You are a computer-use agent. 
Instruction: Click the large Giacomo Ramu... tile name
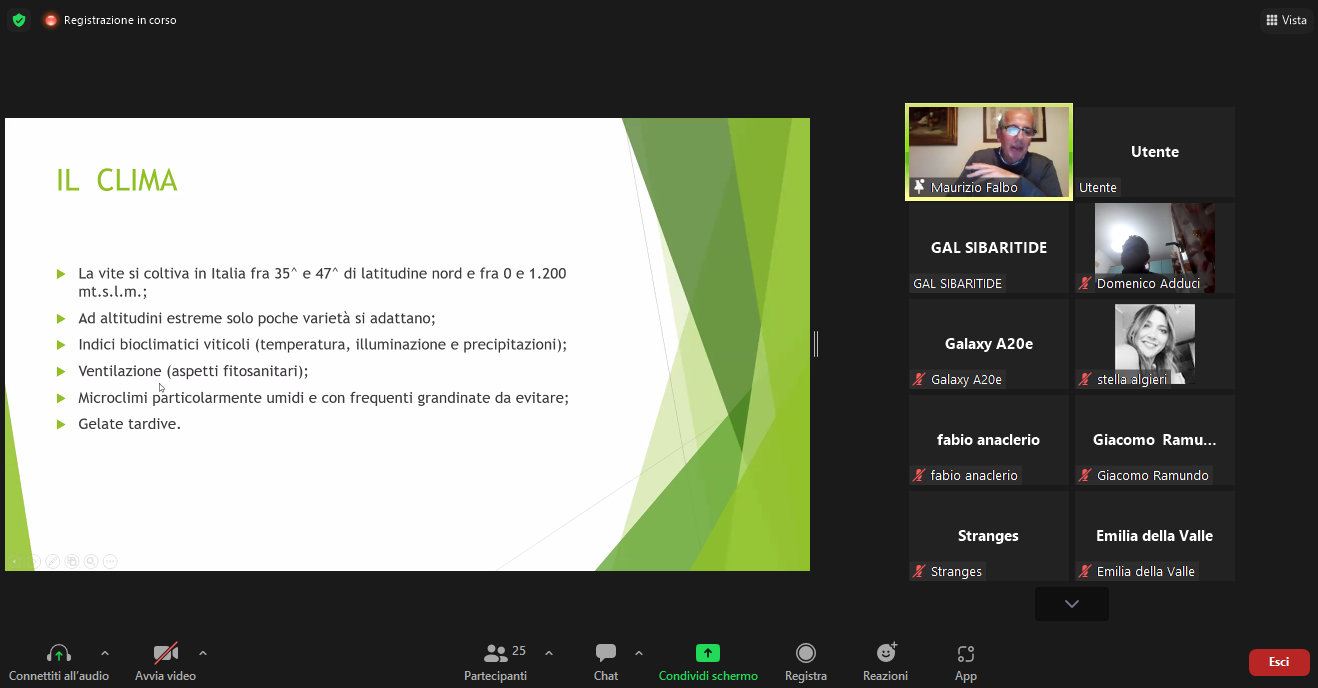(1155, 440)
